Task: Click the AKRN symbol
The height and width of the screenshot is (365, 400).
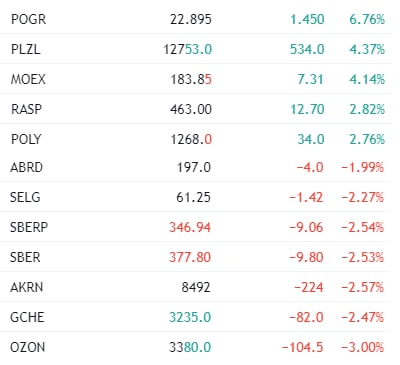Action: 26,287
